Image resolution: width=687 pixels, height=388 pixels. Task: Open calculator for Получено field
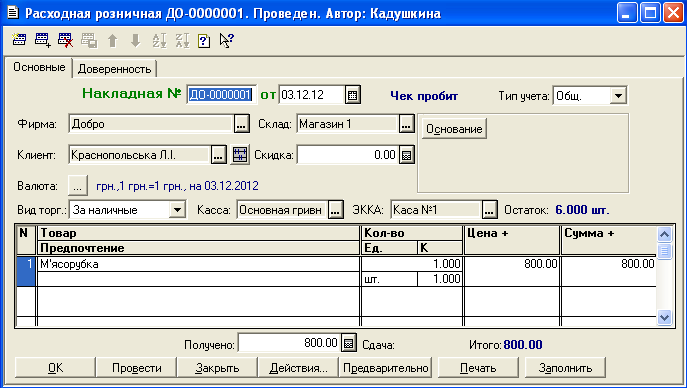coord(349,343)
